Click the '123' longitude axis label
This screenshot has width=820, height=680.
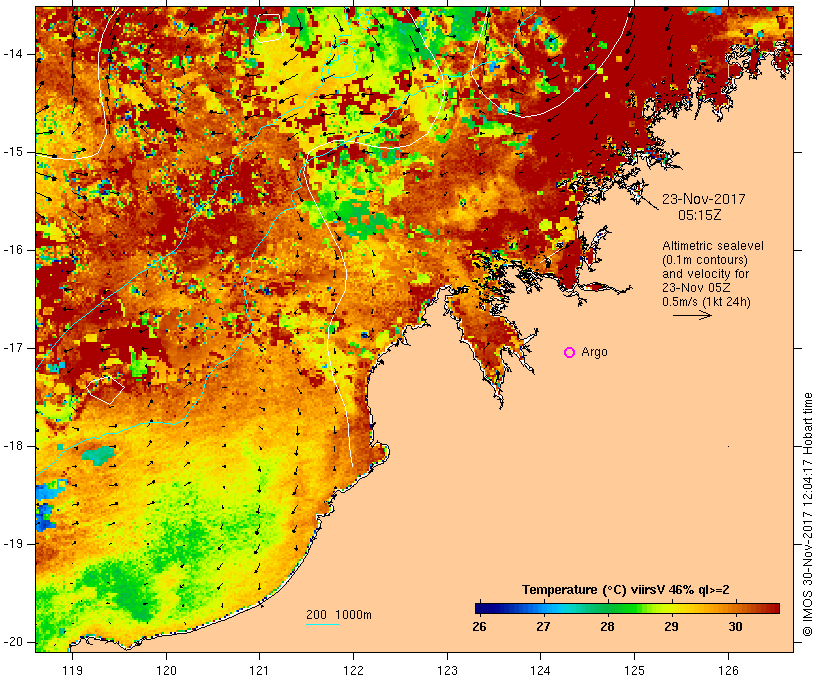(447, 670)
